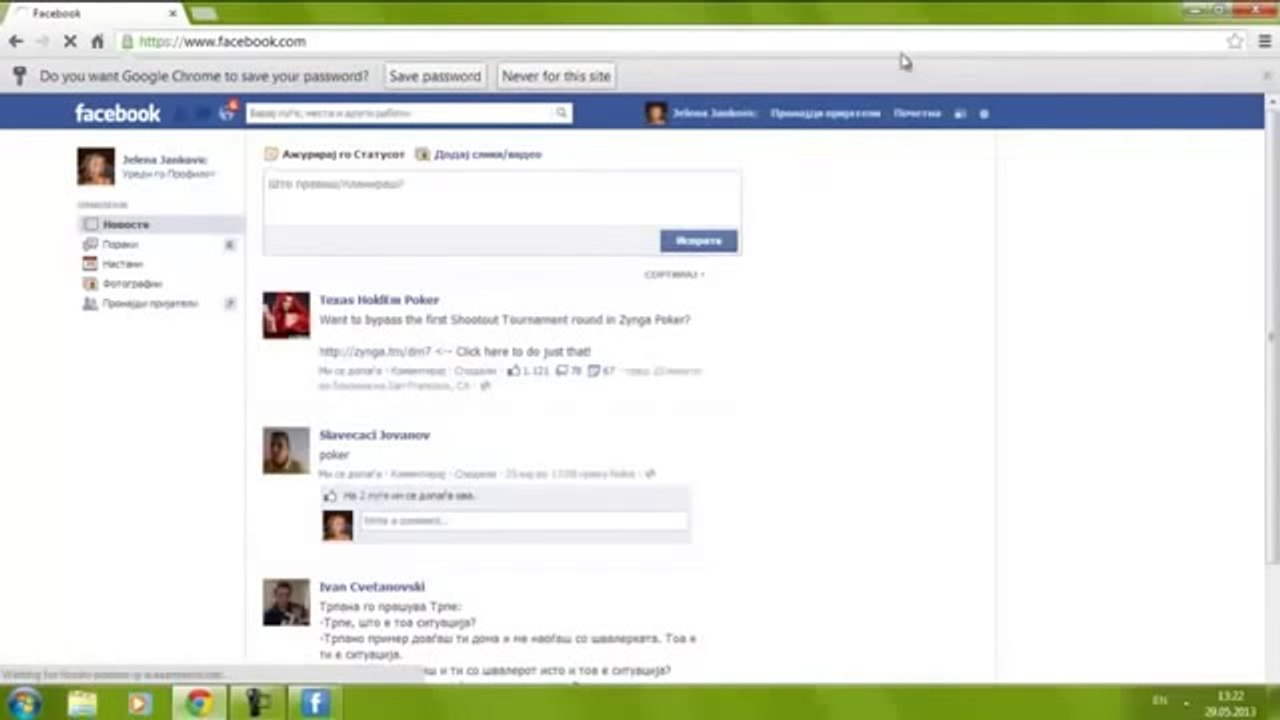
Task: Select News feed (Новости) in sidebar
Action: click(161, 225)
